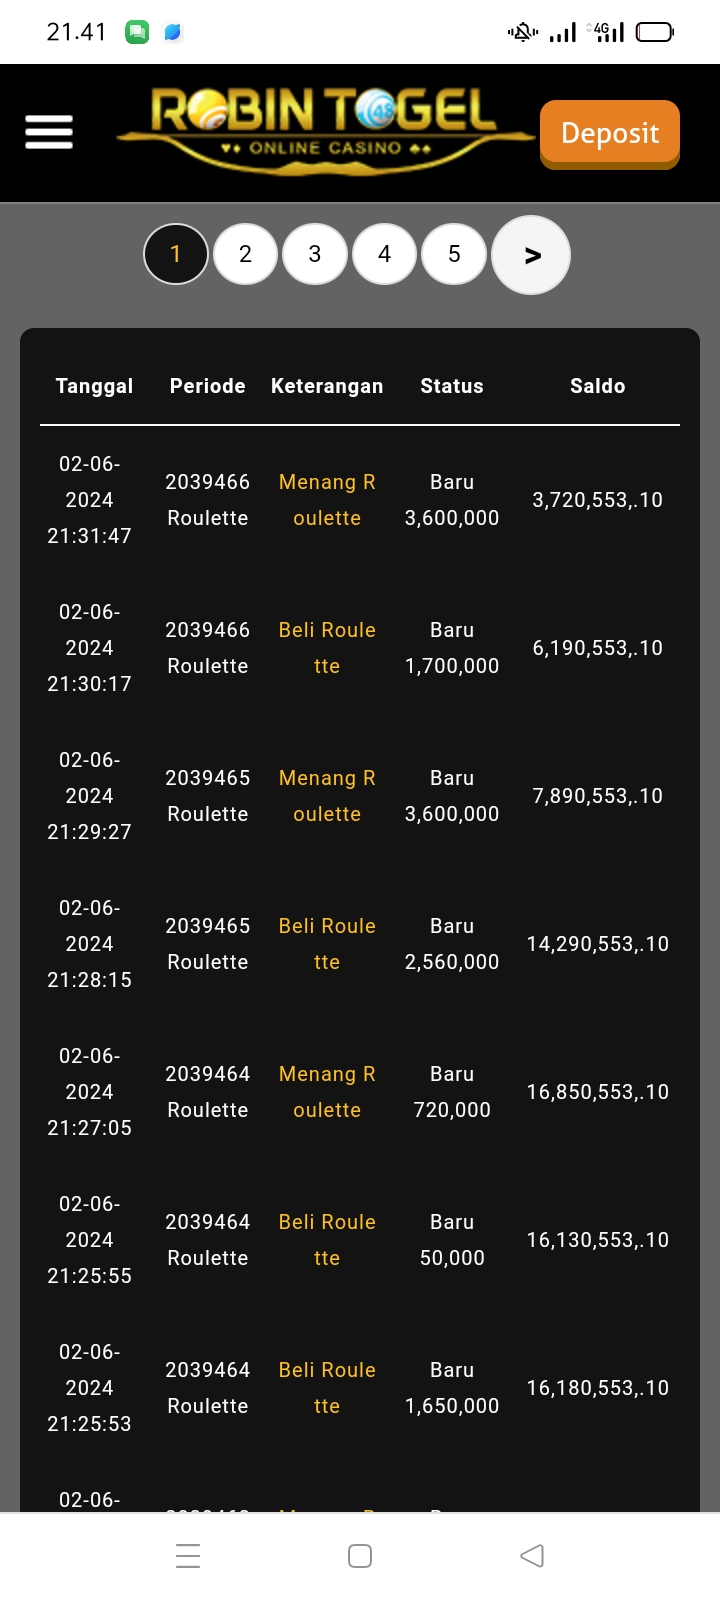Select current page 1 button

click(176, 254)
